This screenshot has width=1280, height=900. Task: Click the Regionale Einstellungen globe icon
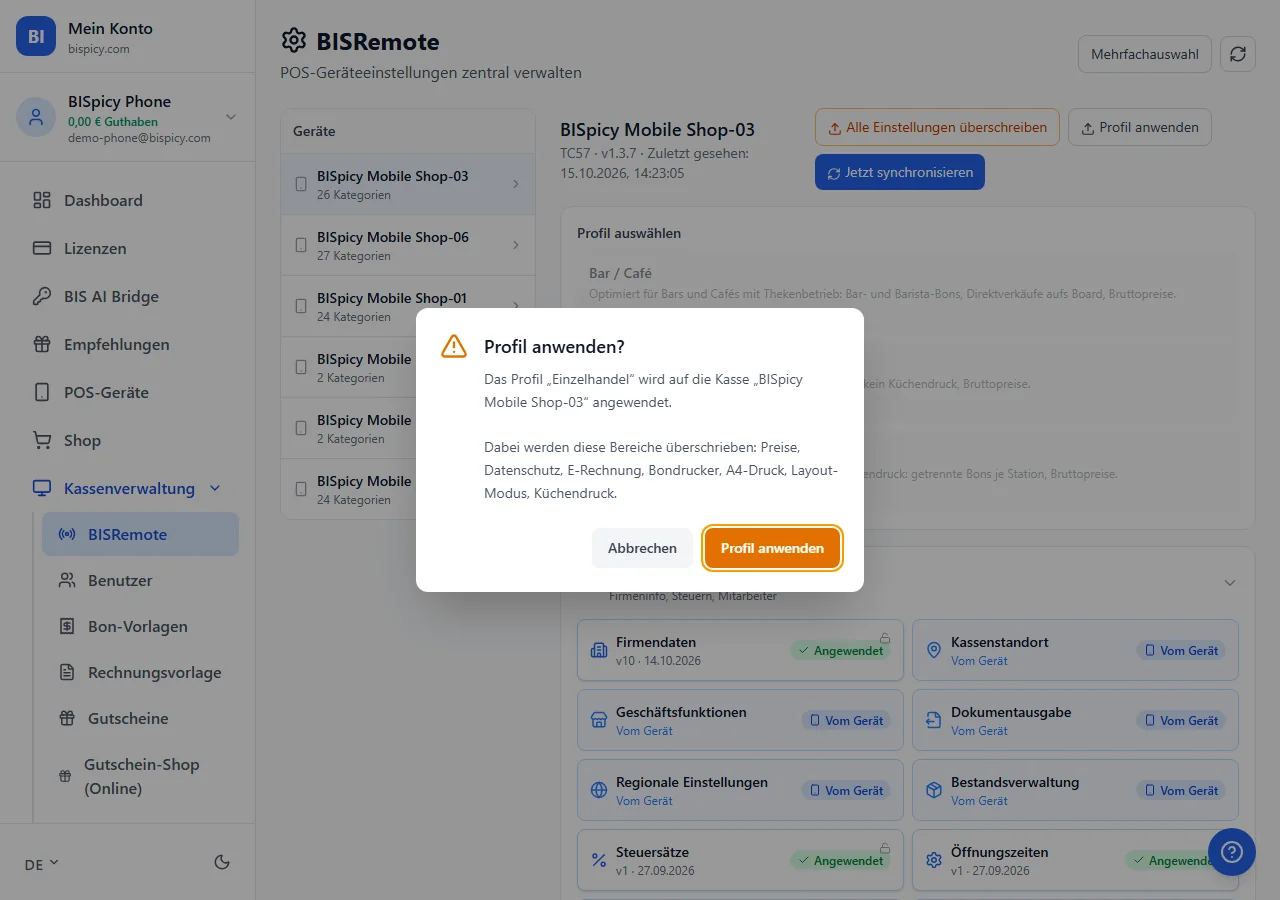pos(599,790)
